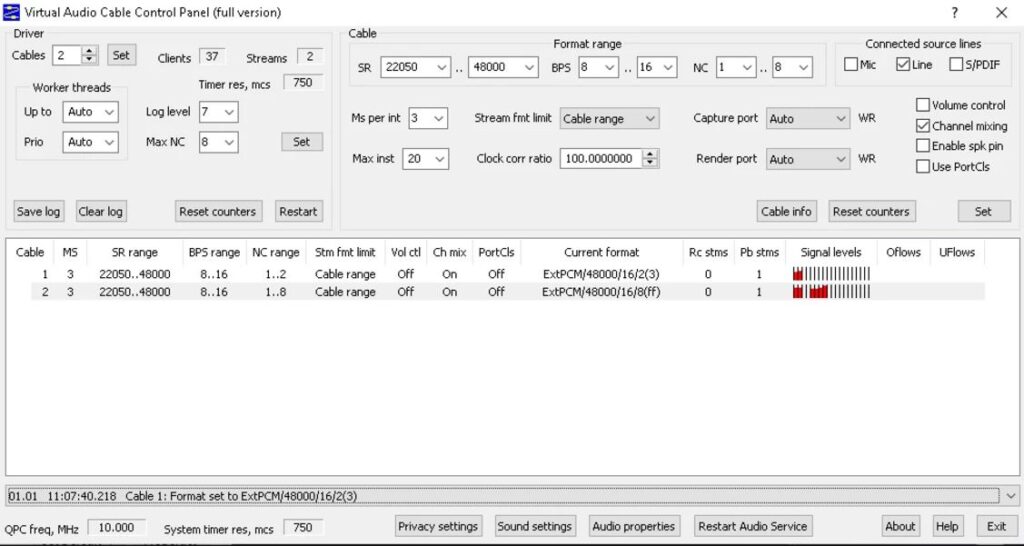Open the Ms per int dropdown
Viewport: 1024px width, 546px height.
[x=428, y=118]
